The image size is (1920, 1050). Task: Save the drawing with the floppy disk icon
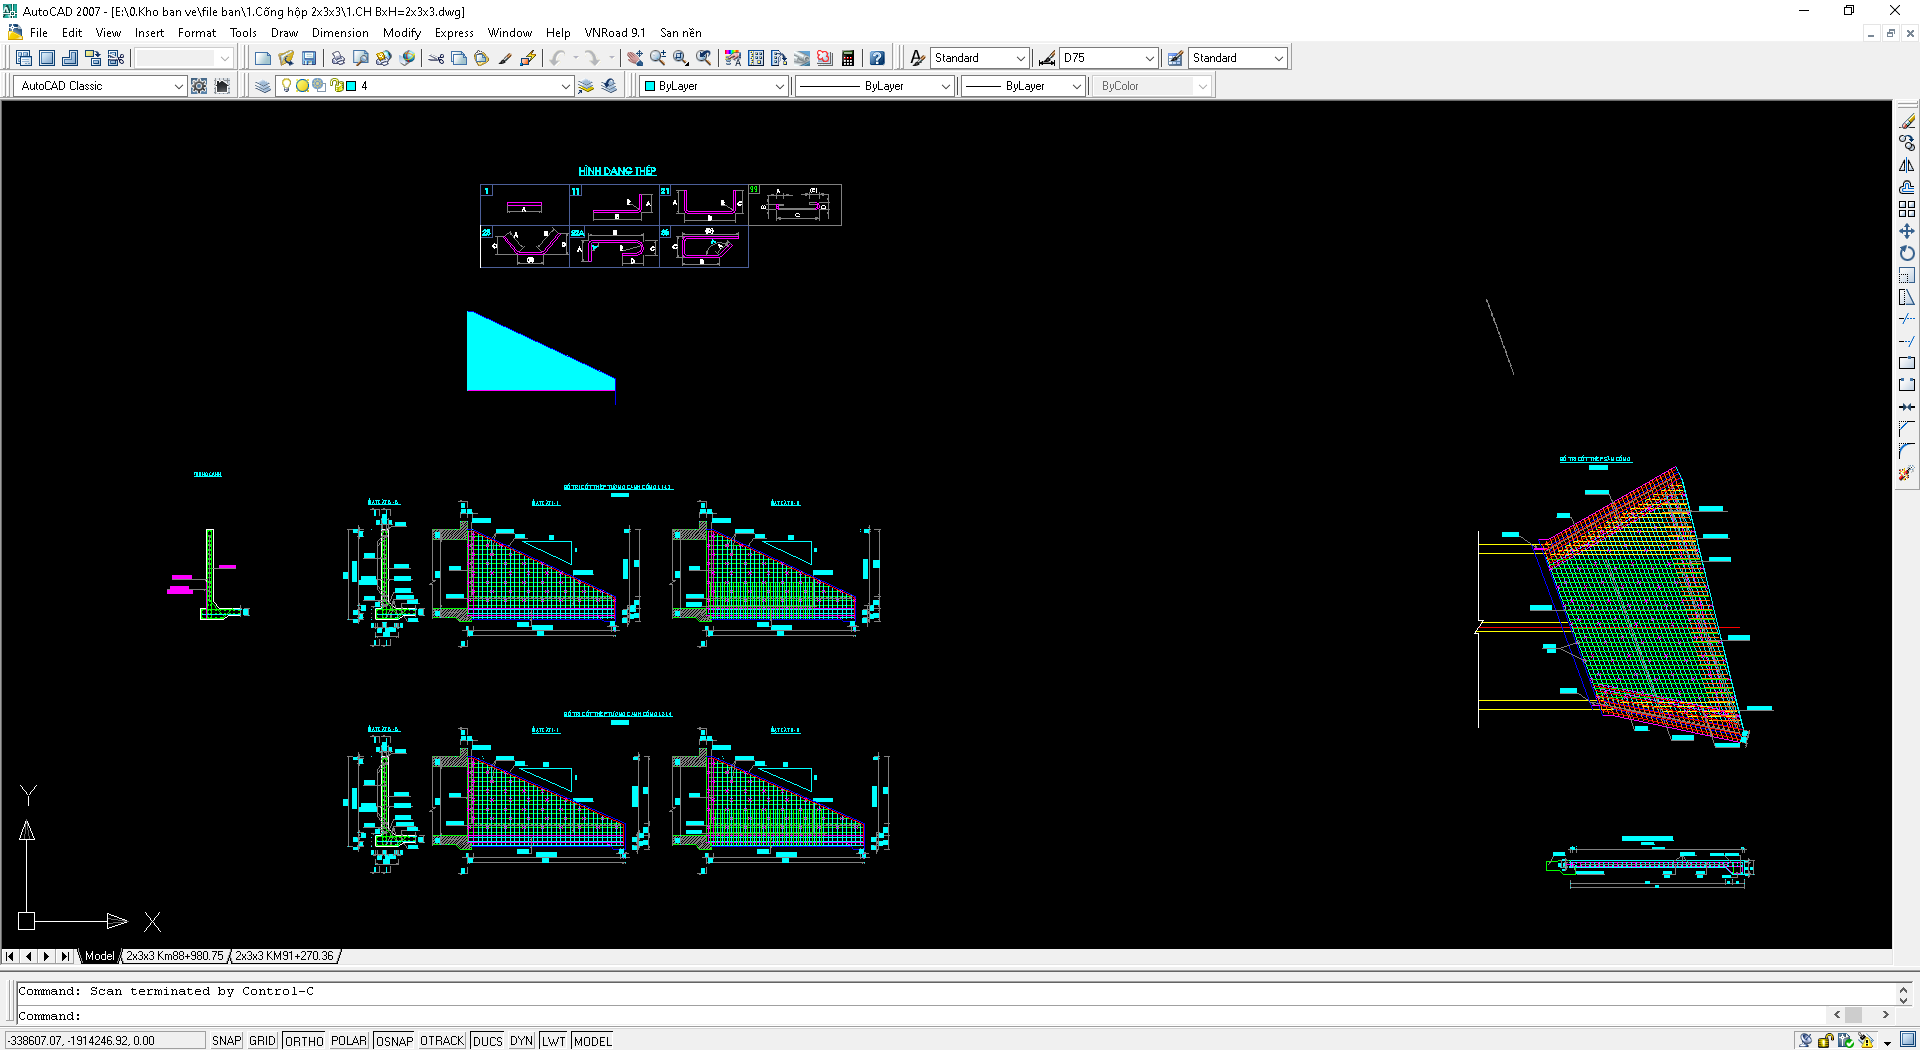click(x=309, y=58)
